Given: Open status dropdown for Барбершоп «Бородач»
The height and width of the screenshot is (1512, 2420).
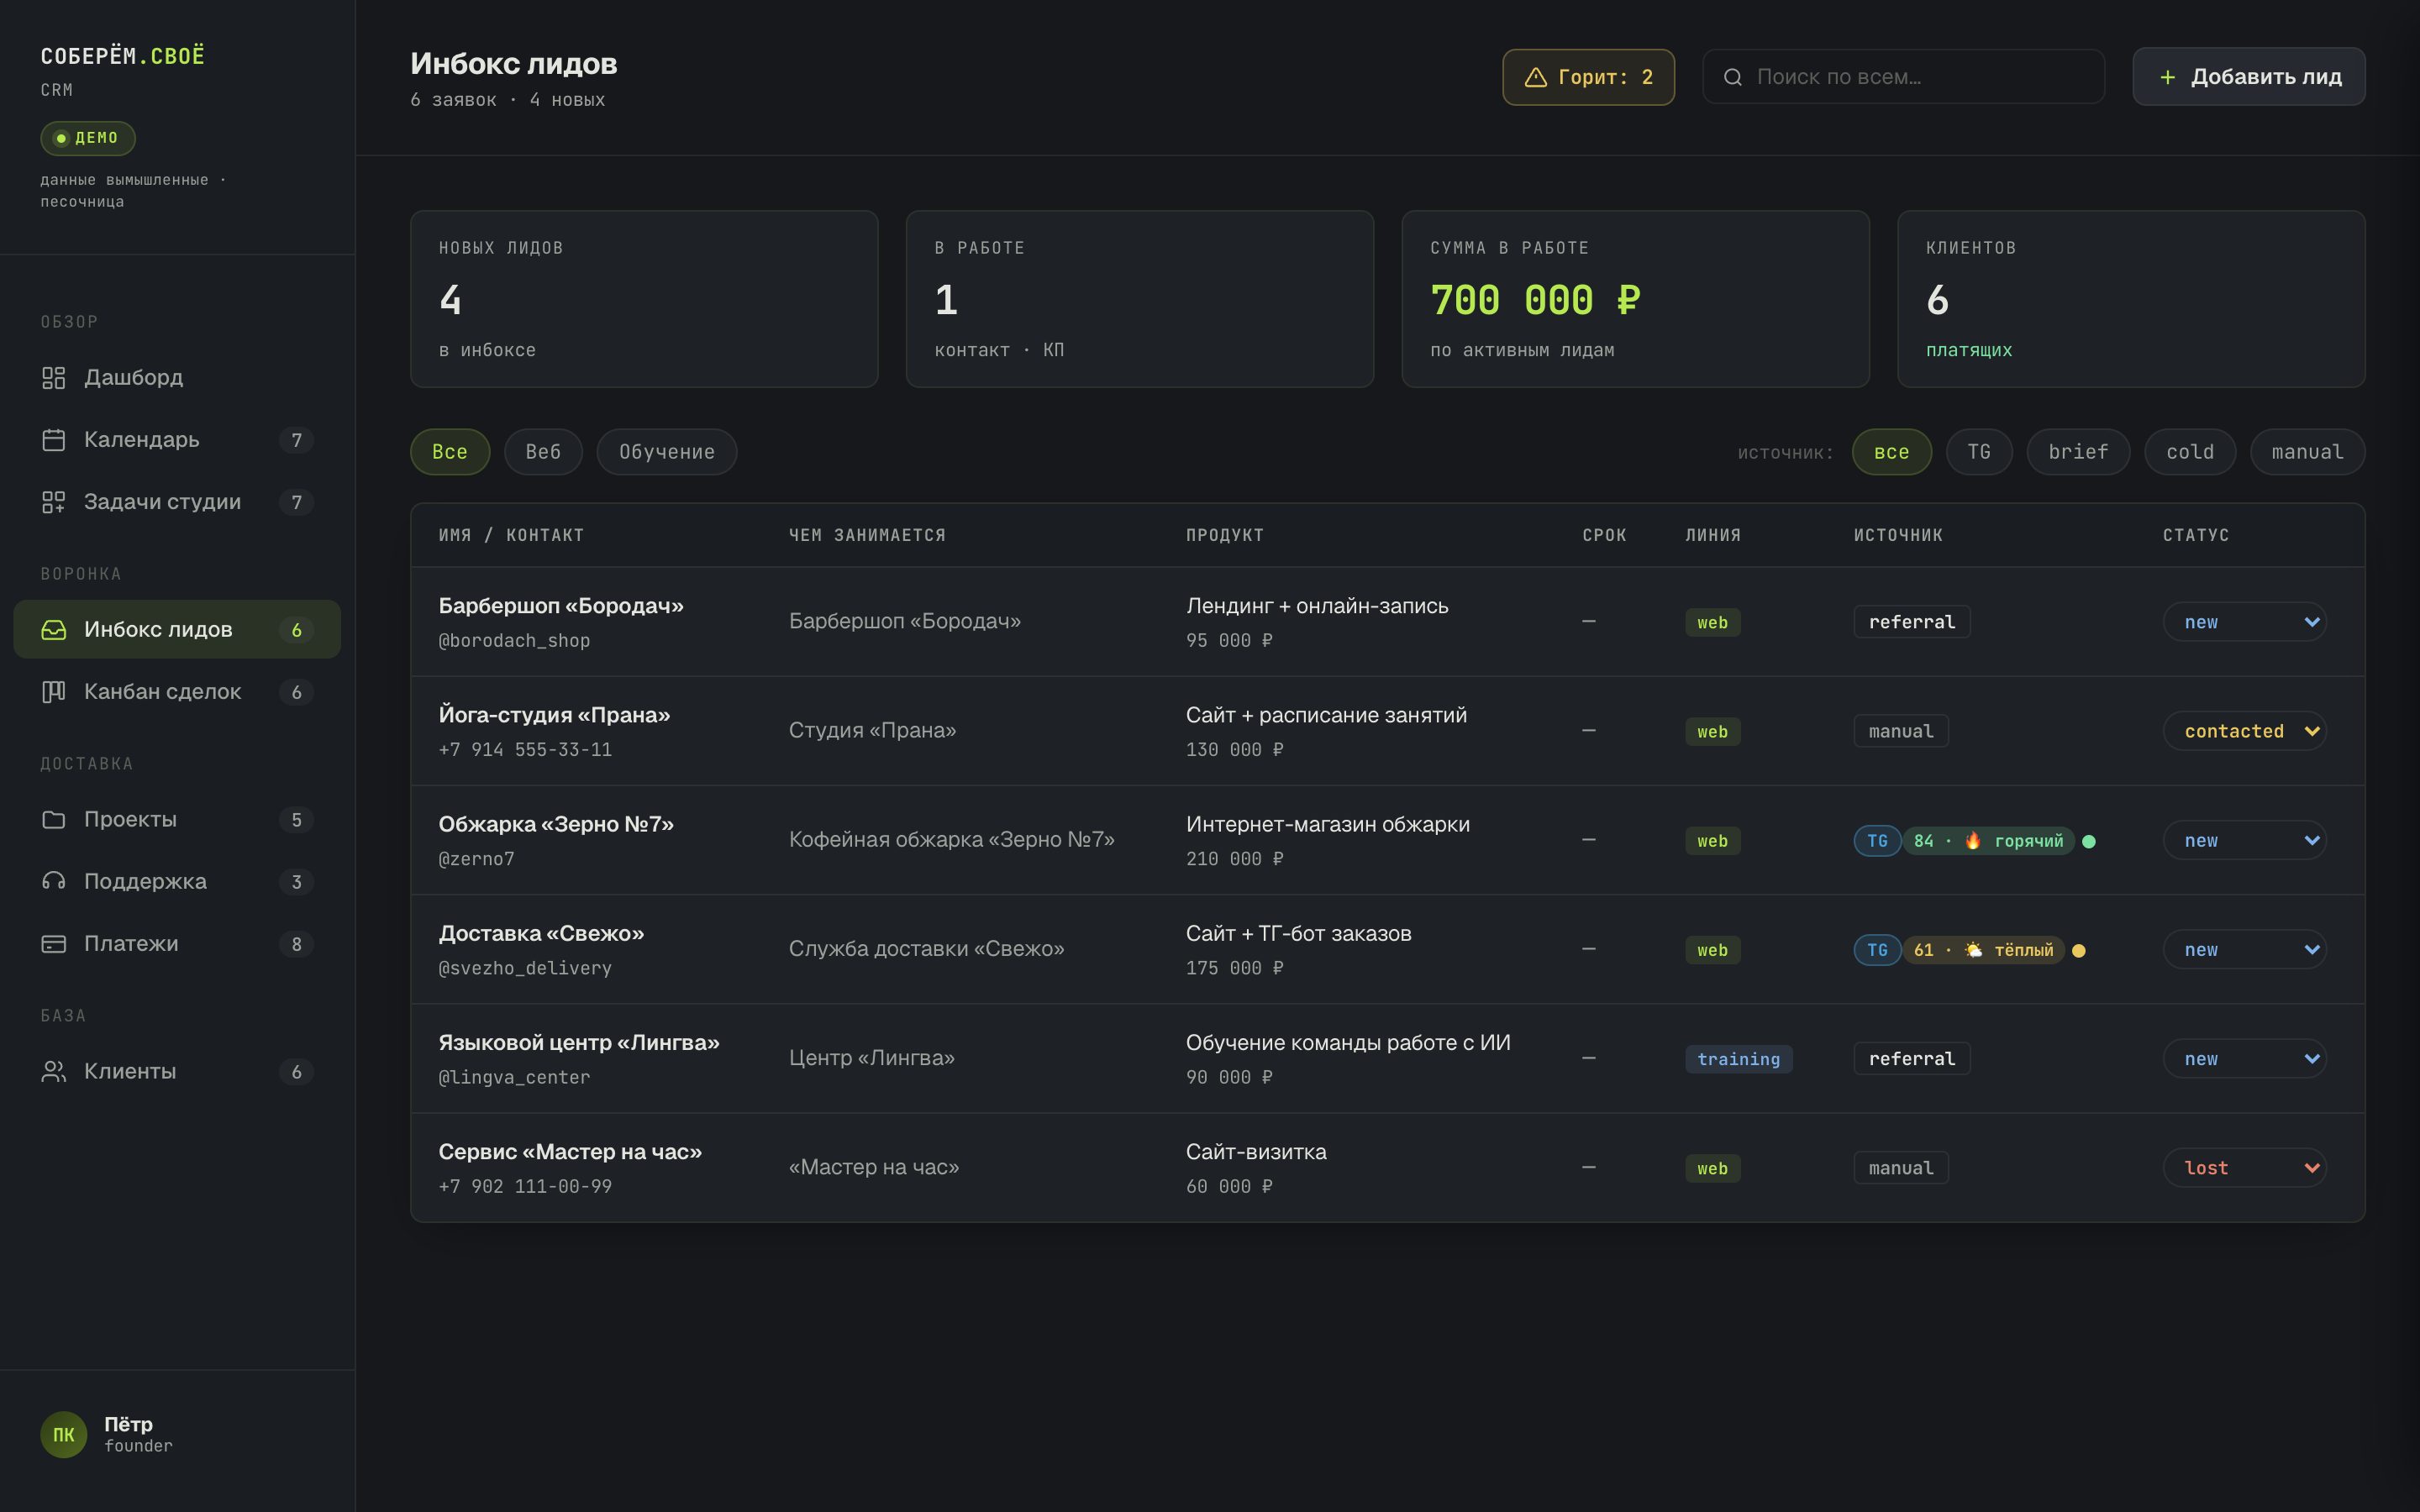Looking at the screenshot, I should pyautogui.click(x=2244, y=622).
